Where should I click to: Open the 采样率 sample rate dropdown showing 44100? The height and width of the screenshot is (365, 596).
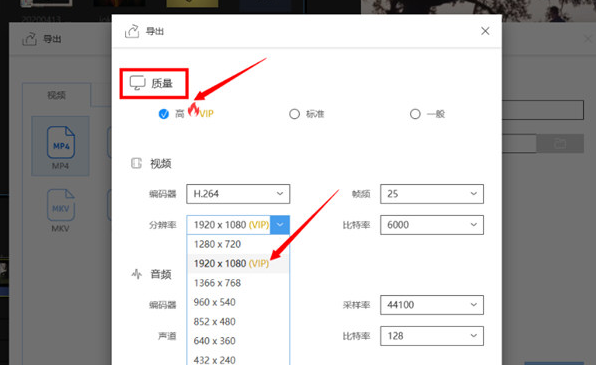[x=432, y=305]
